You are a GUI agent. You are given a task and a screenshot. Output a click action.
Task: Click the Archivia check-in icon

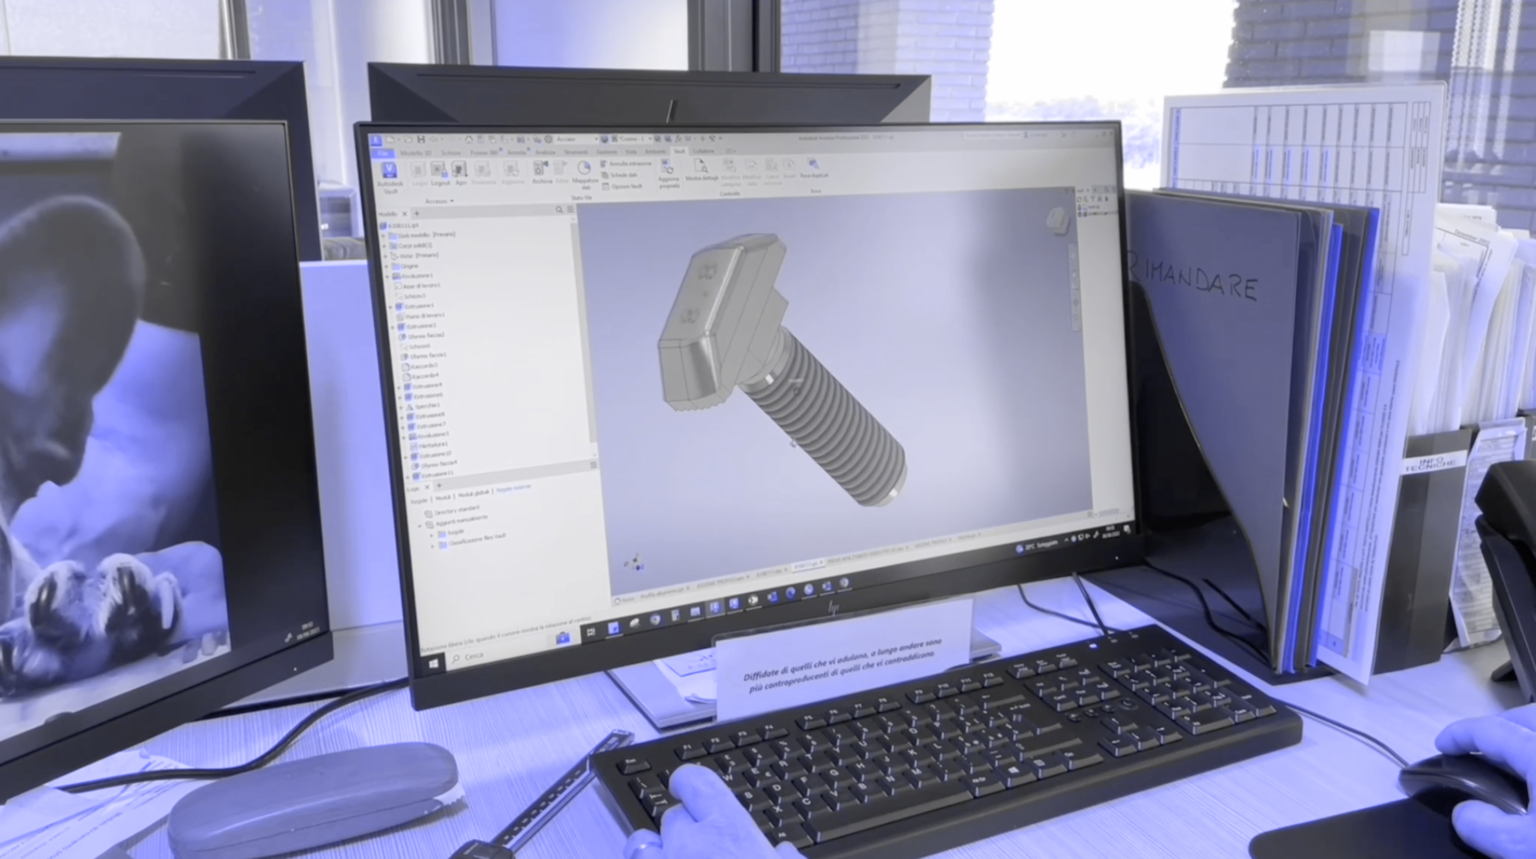(x=540, y=169)
